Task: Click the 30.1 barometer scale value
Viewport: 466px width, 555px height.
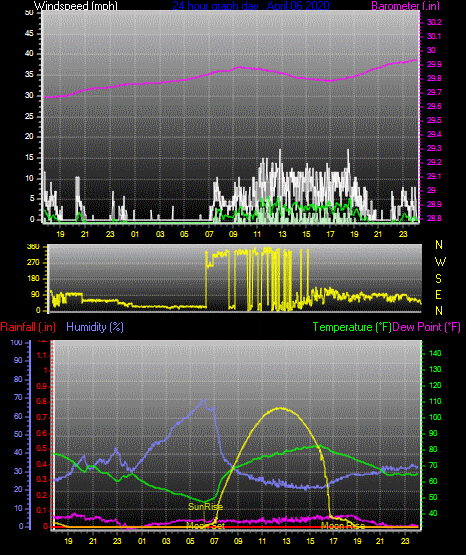Action: [x=434, y=36]
